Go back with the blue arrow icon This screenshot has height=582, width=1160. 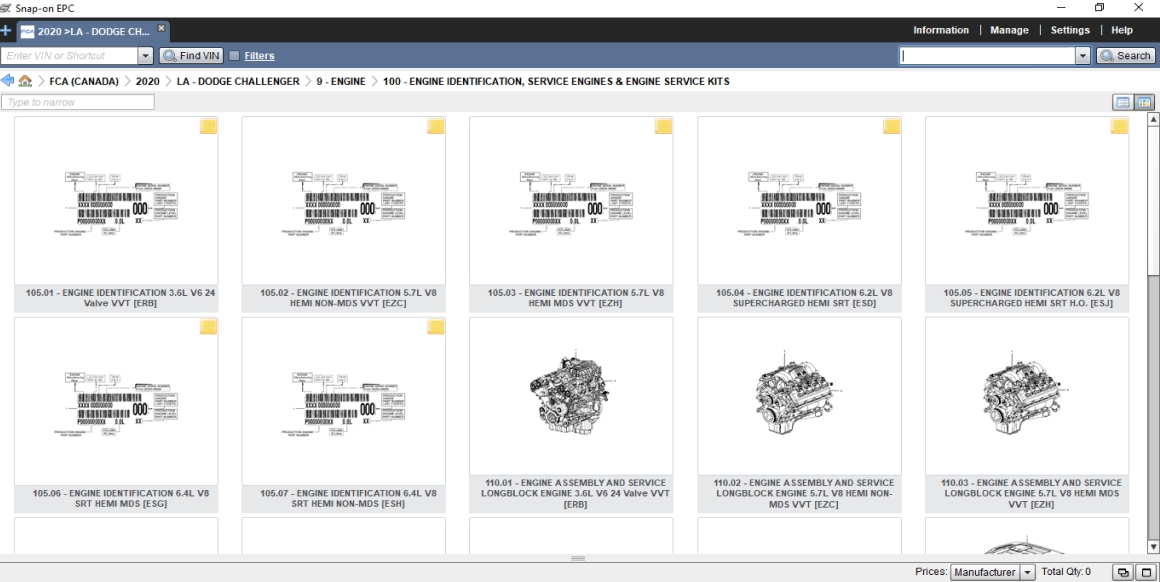click(x=7, y=81)
